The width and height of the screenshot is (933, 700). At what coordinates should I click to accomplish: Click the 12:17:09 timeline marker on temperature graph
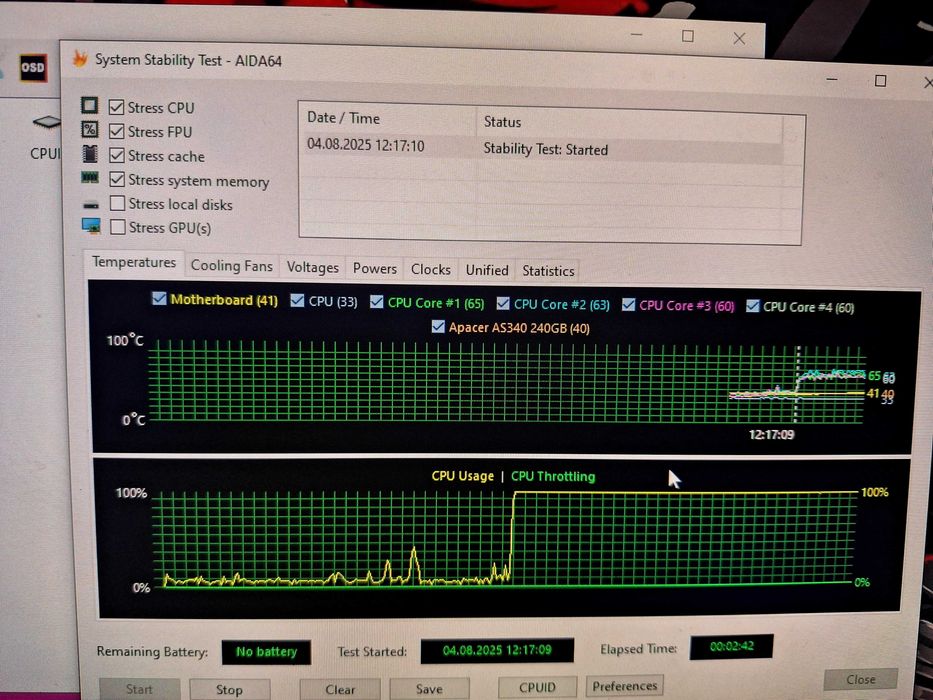772,435
